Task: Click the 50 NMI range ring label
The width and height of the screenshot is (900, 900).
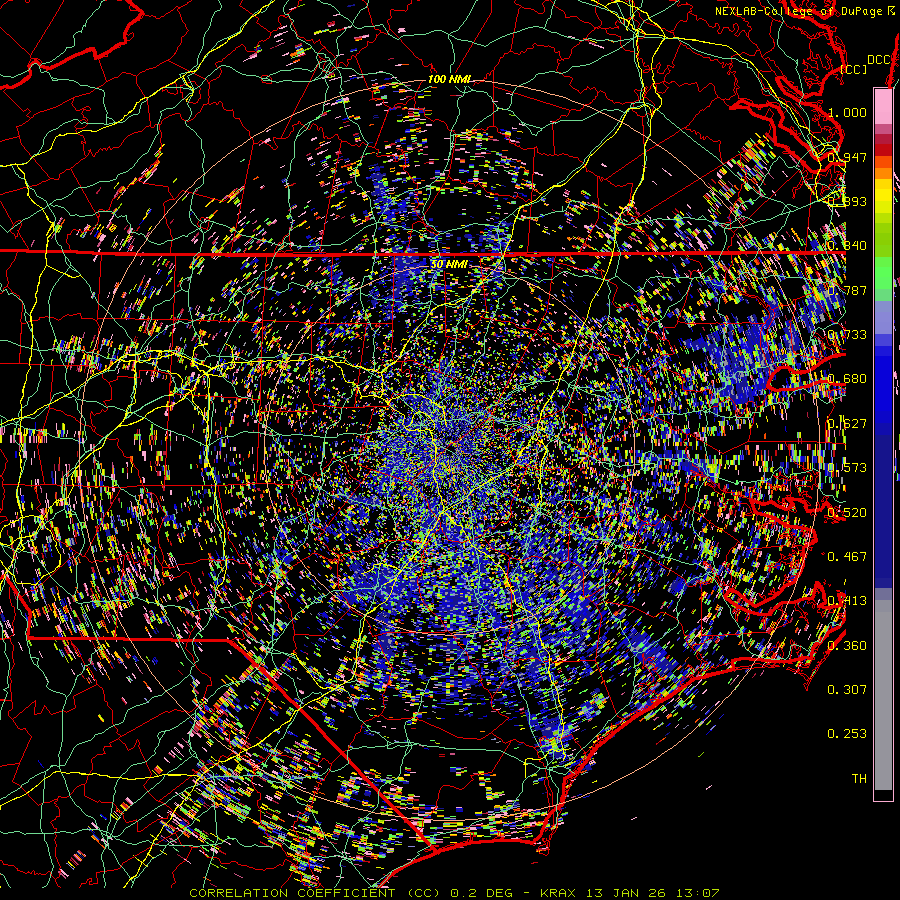Action: [x=449, y=265]
